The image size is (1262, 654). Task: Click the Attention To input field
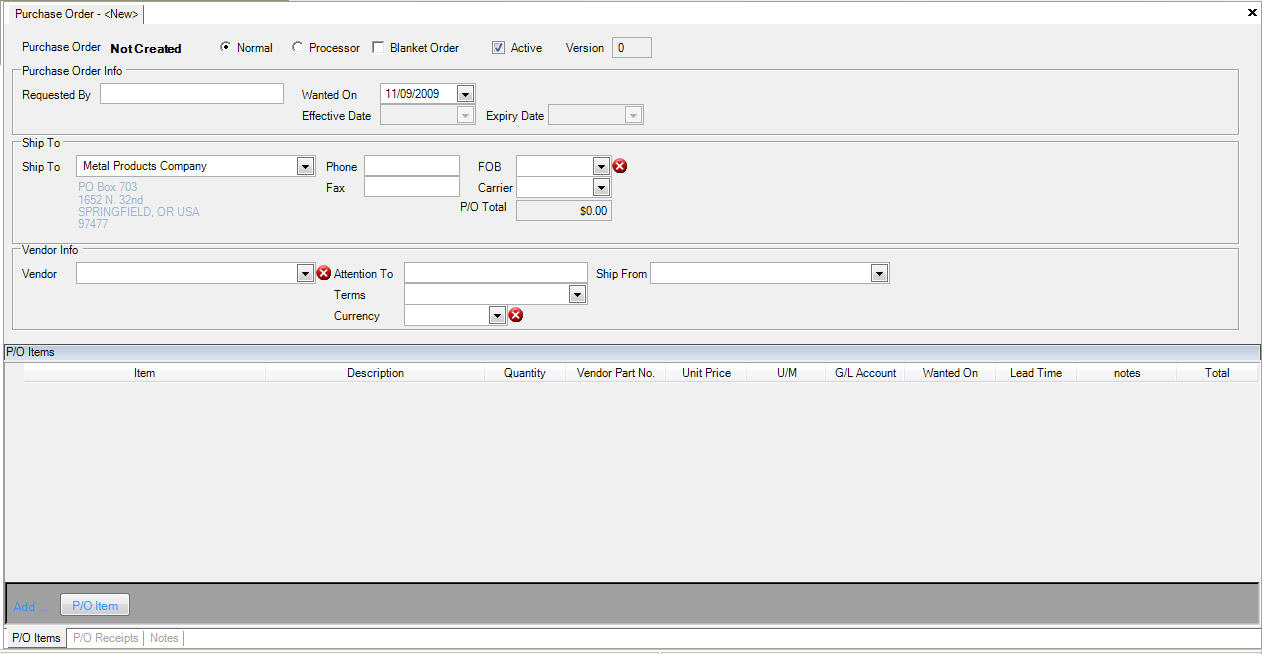click(x=495, y=273)
